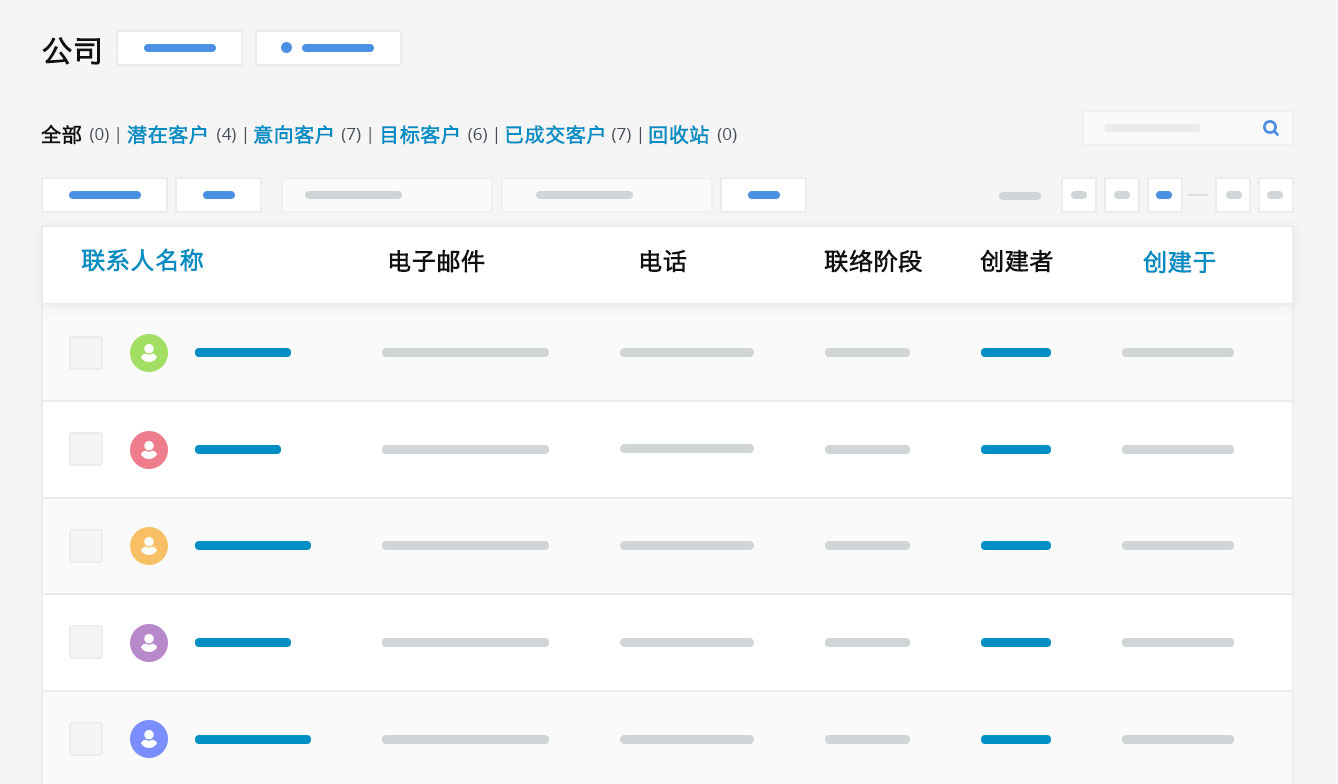1338x784 pixels.
Task: Open the creator link in the green avatar row
Action: pyautogui.click(x=1016, y=353)
